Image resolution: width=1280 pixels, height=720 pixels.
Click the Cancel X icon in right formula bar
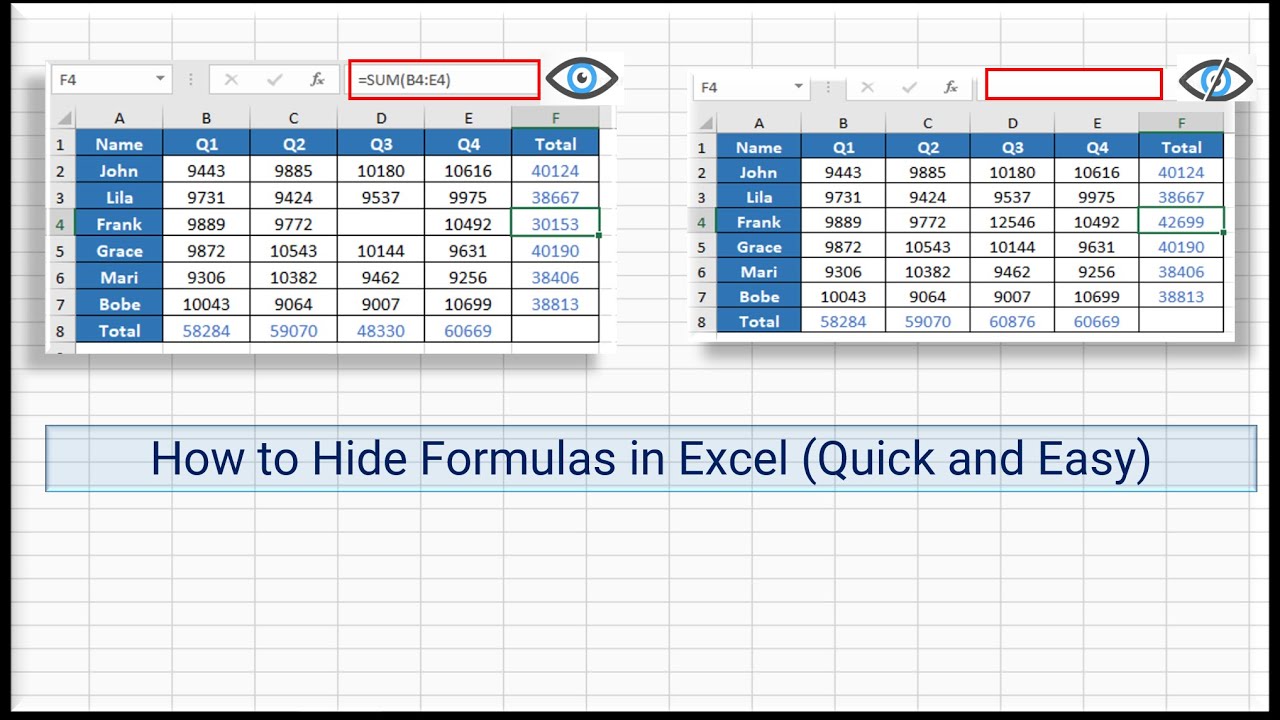tap(867, 88)
